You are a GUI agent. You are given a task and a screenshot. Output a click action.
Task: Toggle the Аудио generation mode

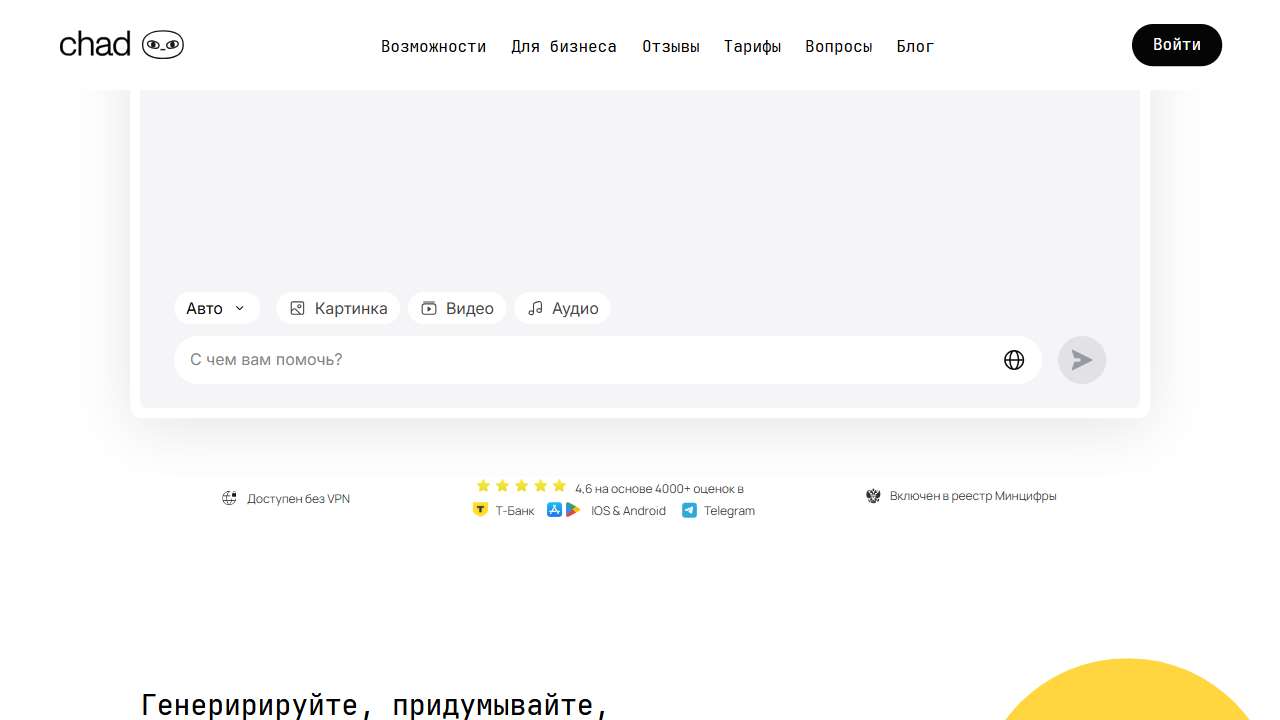[x=562, y=308]
